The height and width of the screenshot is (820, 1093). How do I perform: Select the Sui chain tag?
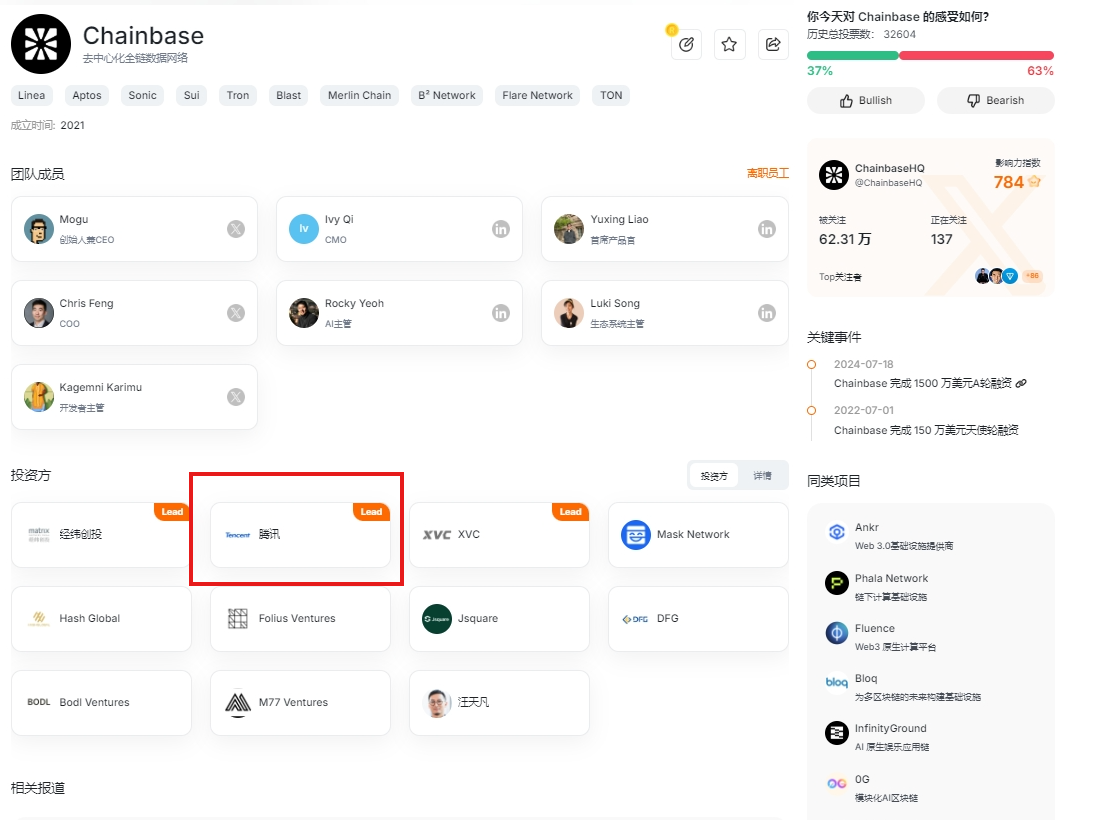pos(192,96)
